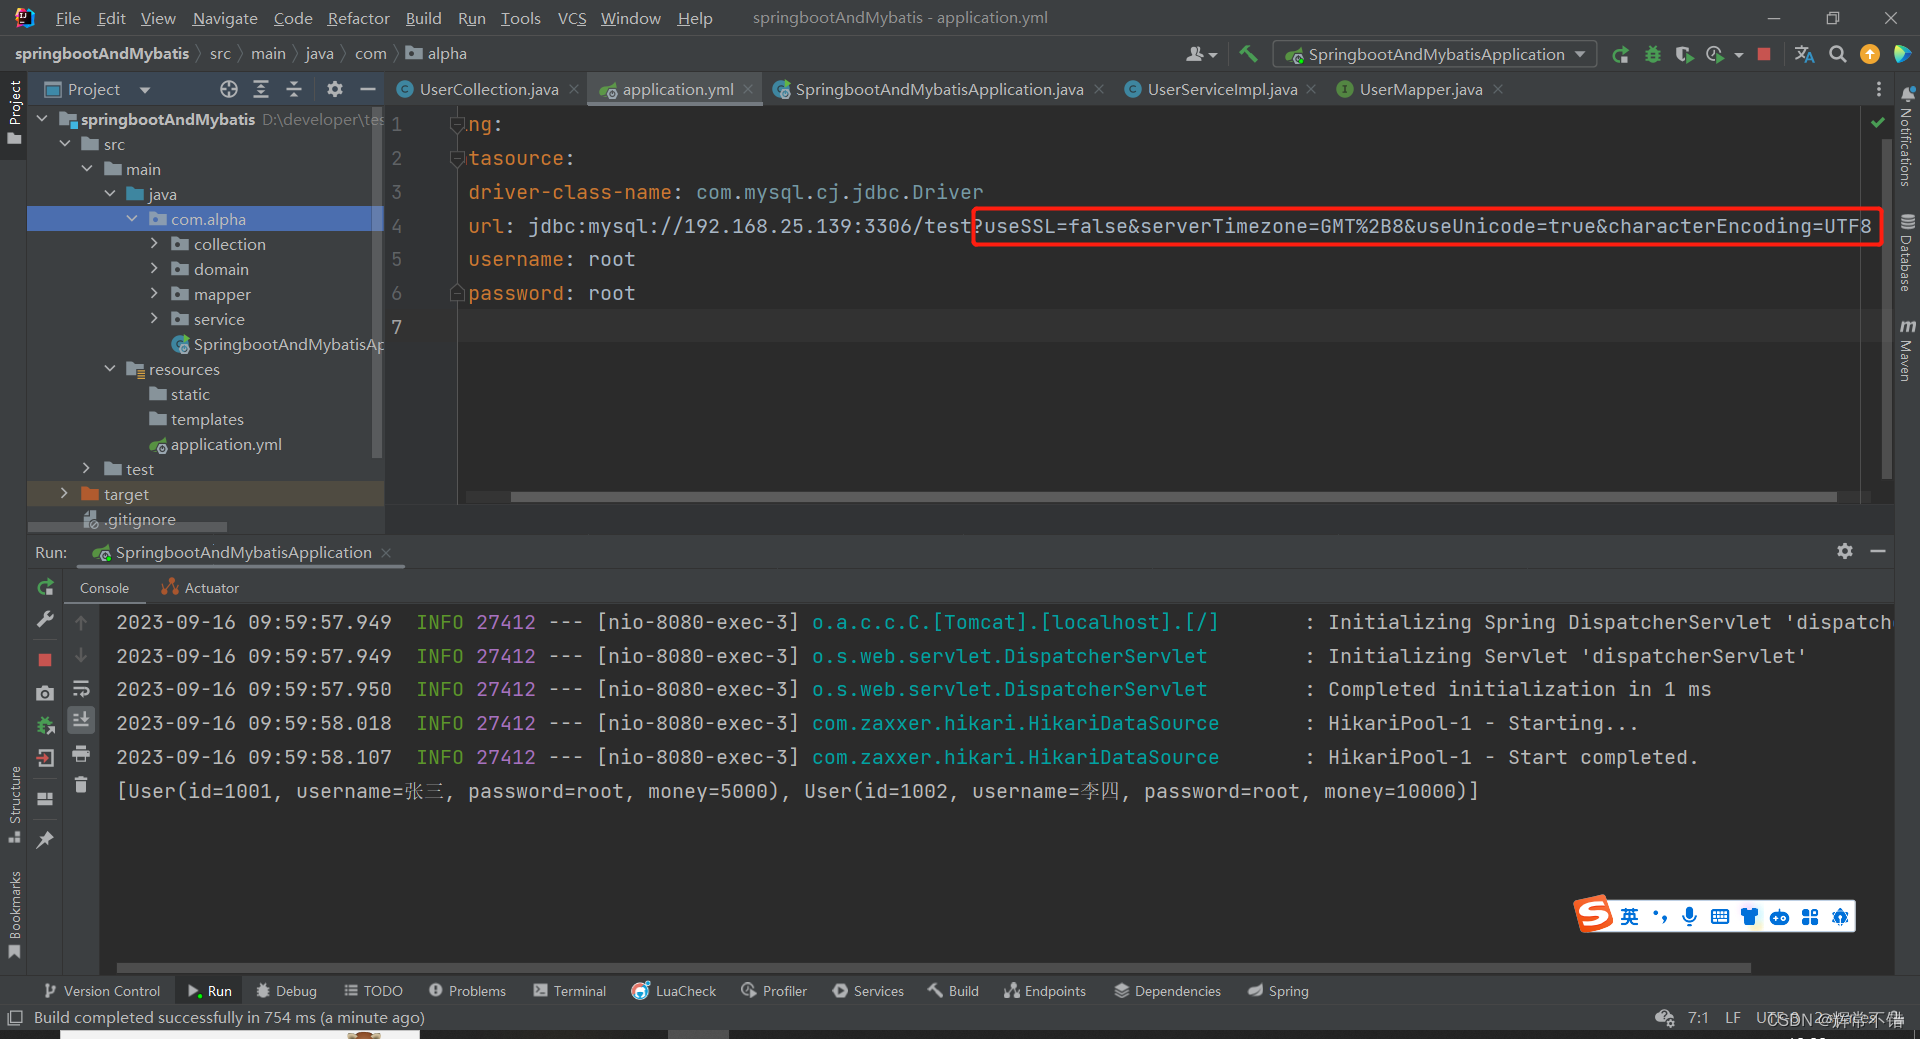Switch to the Actuator tab

209,587
